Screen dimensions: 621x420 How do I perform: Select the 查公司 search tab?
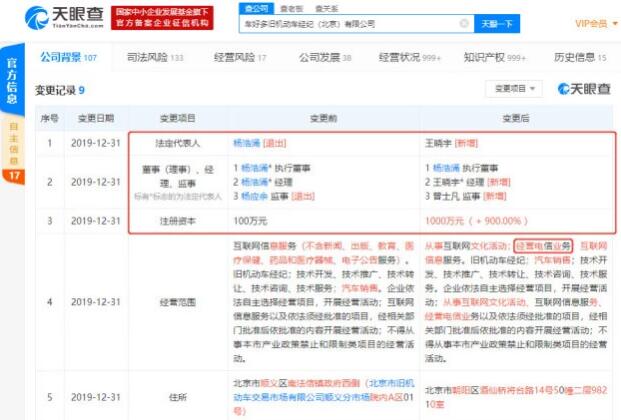256,8
